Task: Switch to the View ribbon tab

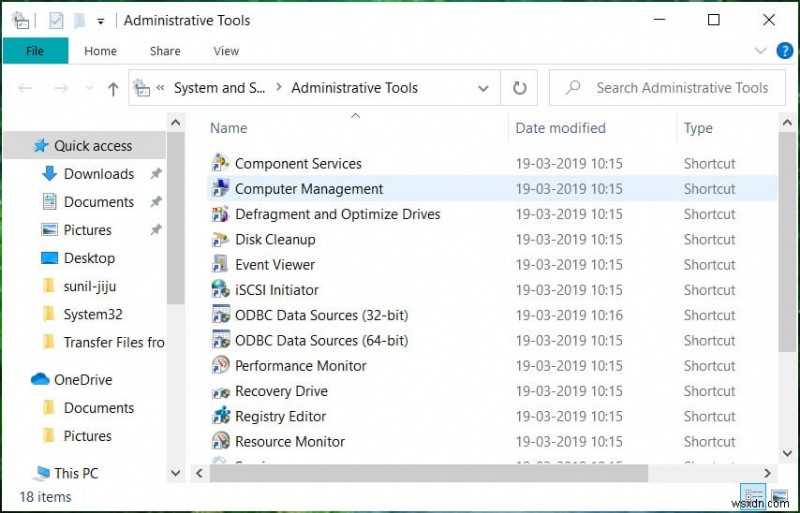Action: (x=226, y=51)
